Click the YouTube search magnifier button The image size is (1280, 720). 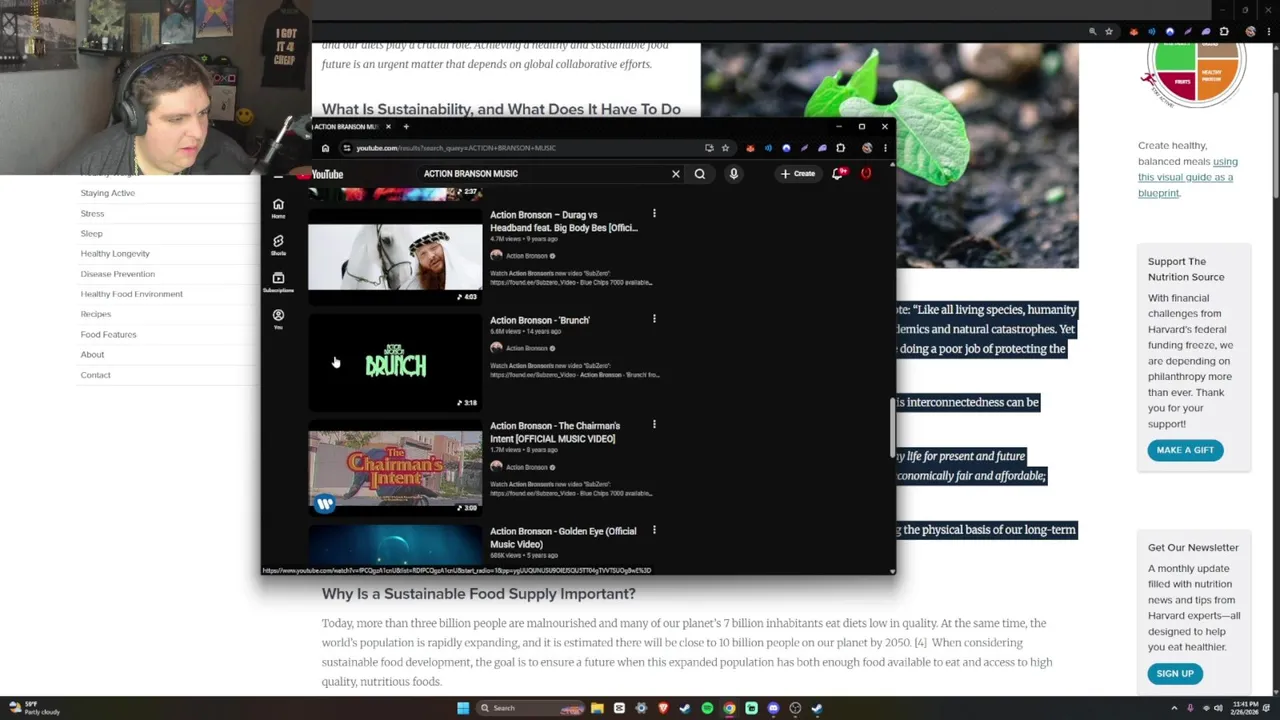tap(700, 174)
